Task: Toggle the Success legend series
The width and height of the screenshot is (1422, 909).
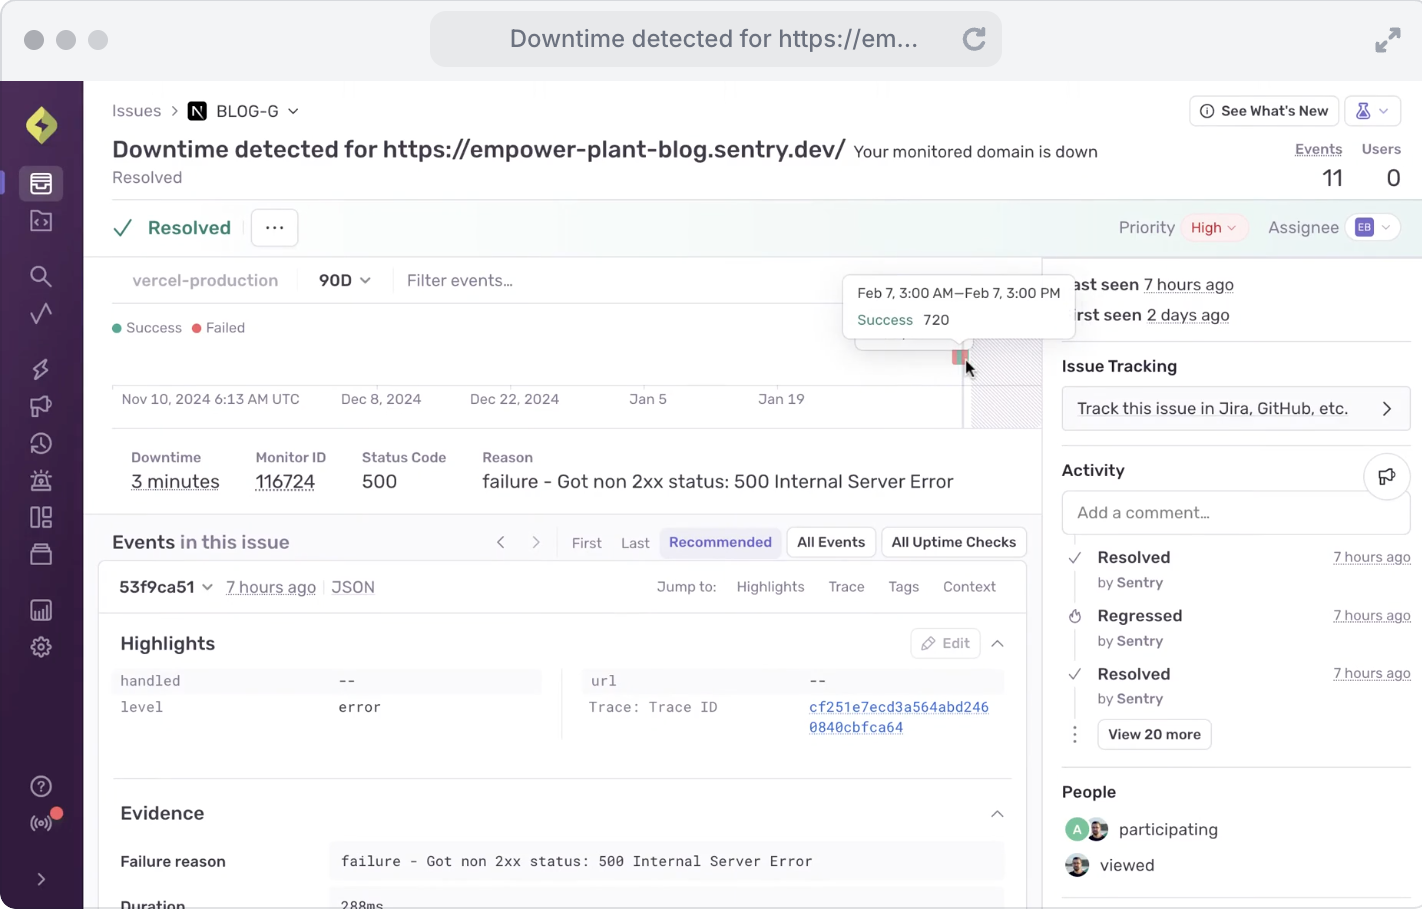Action: [x=146, y=328]
